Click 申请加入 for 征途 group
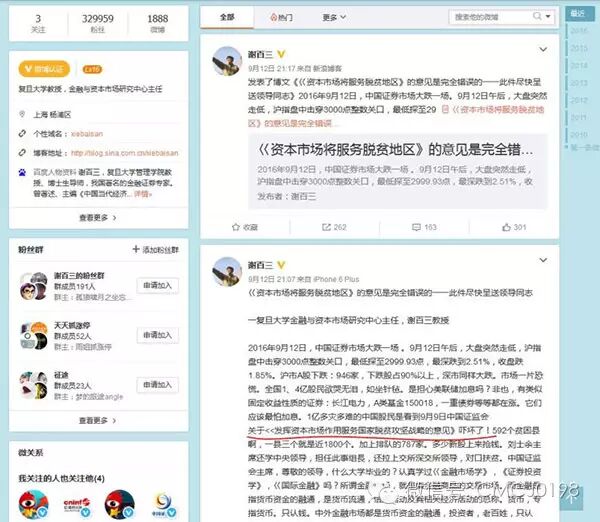The width and height of the screenshot is (600, 522). coord(157,385)
